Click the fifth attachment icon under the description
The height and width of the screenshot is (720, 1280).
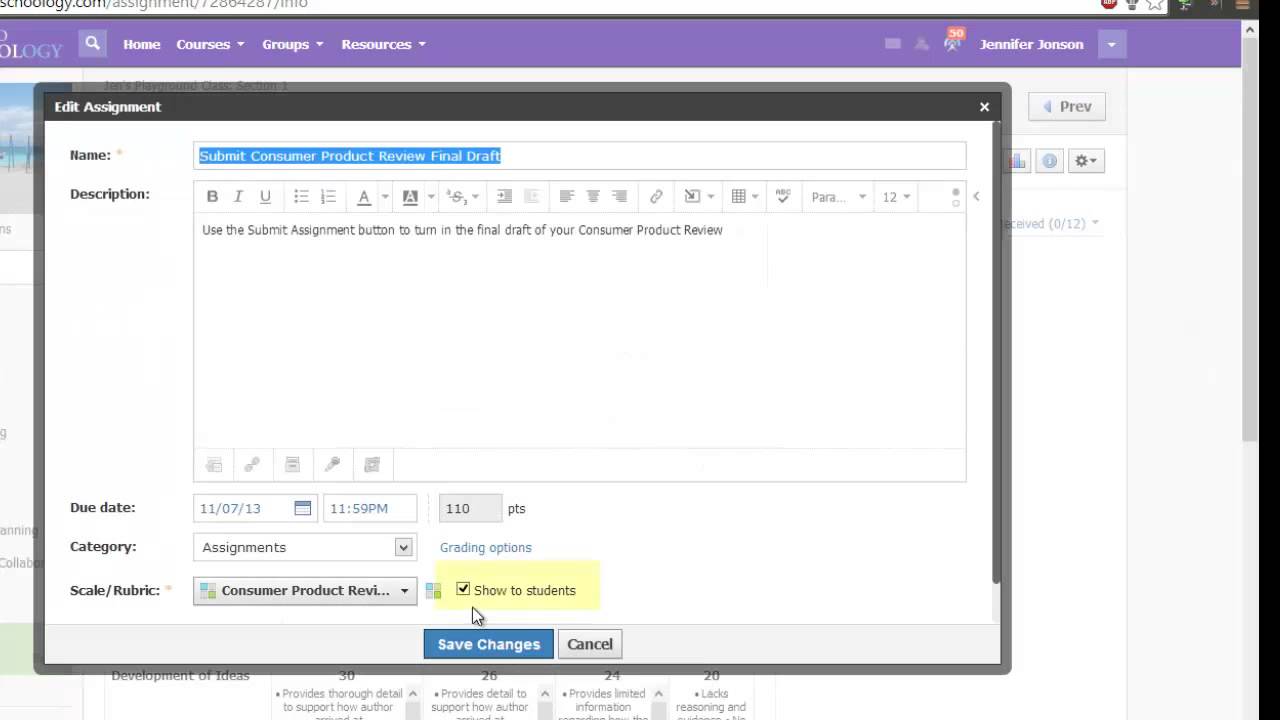pyautogui.click(x=372, y=465)
